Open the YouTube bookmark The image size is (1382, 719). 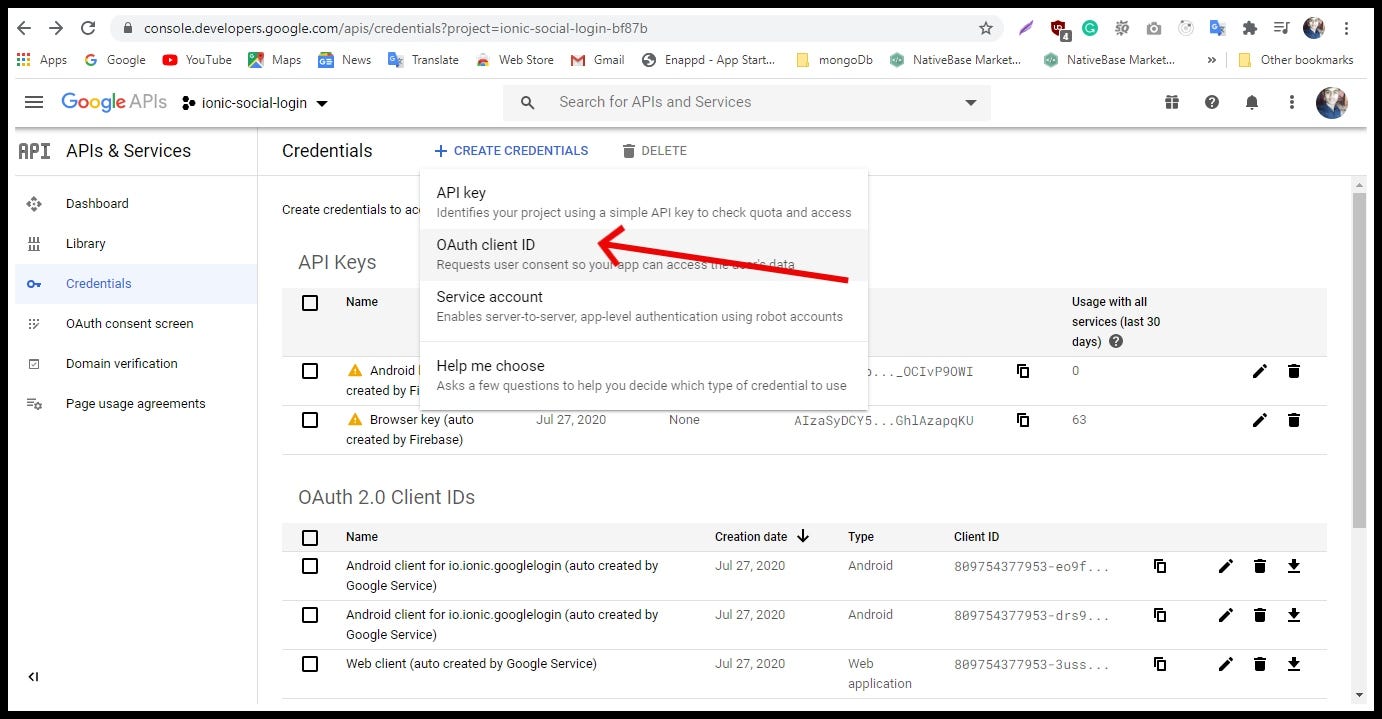[197, 60]
